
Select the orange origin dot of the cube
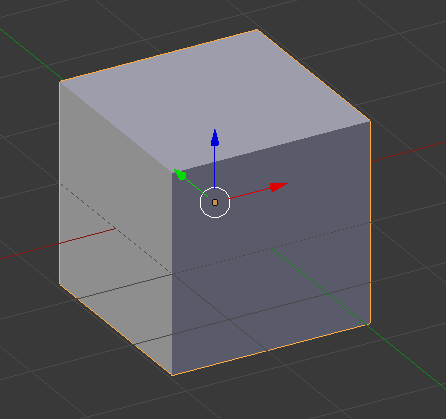tap(215, 202)
